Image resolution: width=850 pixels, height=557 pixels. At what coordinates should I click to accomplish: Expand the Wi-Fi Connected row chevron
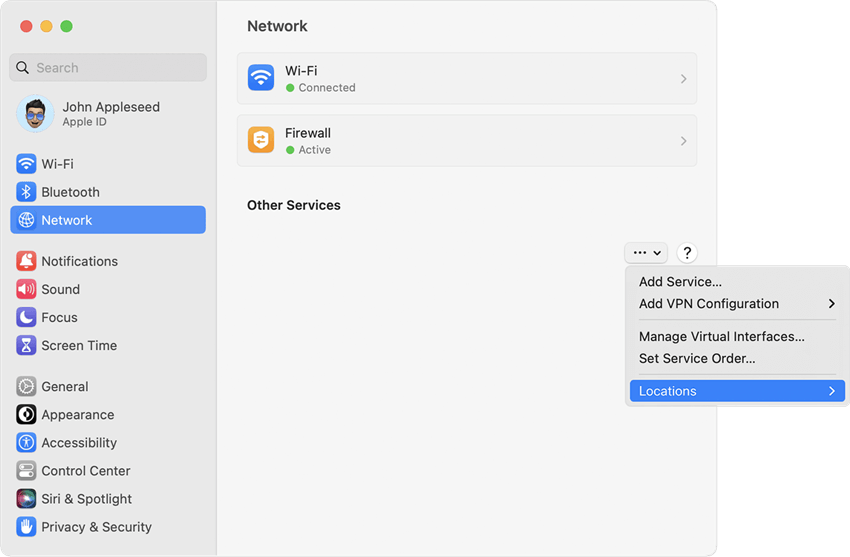pos(683,79)
